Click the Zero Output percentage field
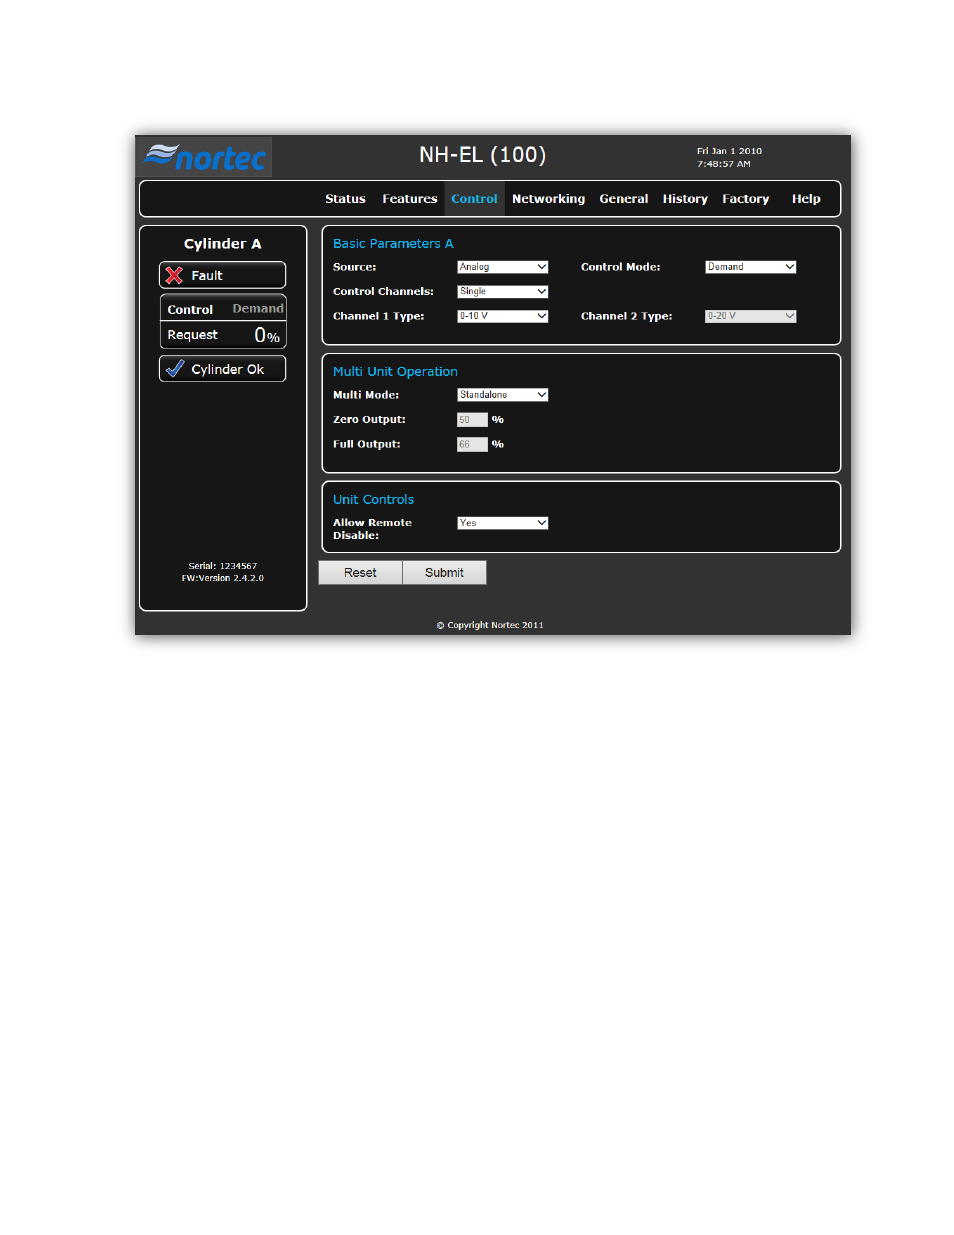Viewport: 954px width, 1235px height. 472,420
